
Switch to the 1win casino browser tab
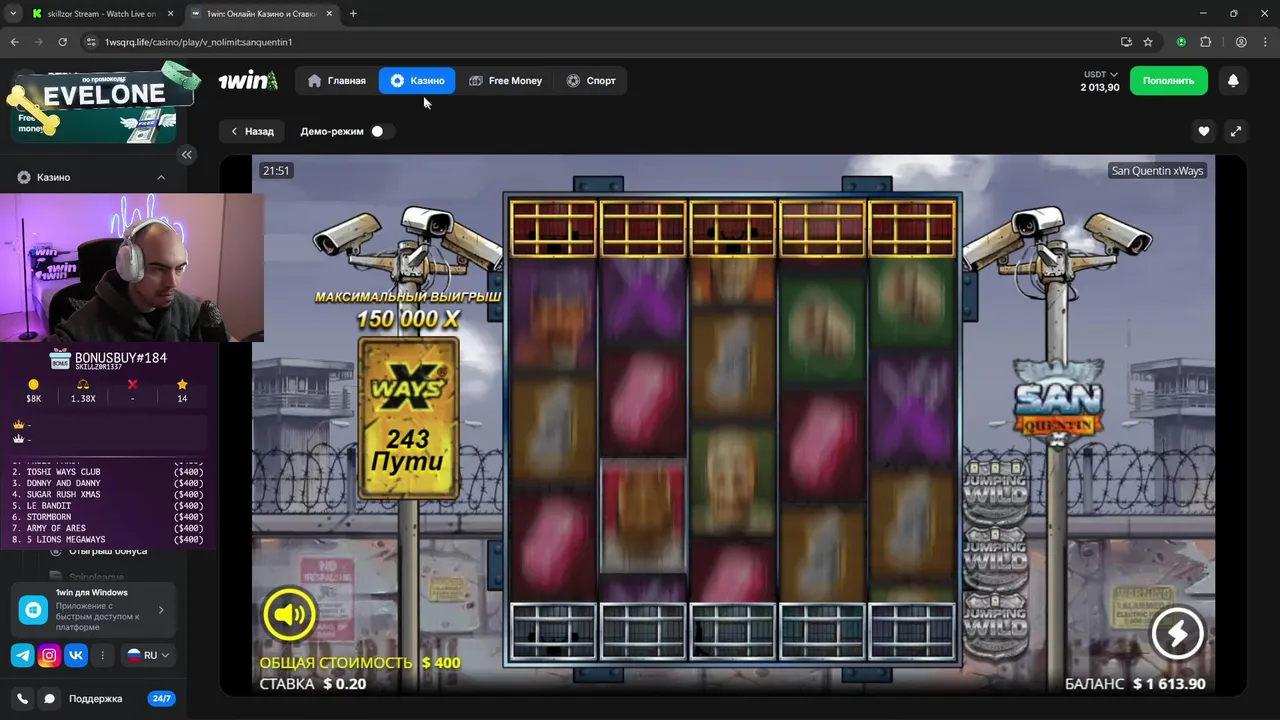(x=262, y=14)
